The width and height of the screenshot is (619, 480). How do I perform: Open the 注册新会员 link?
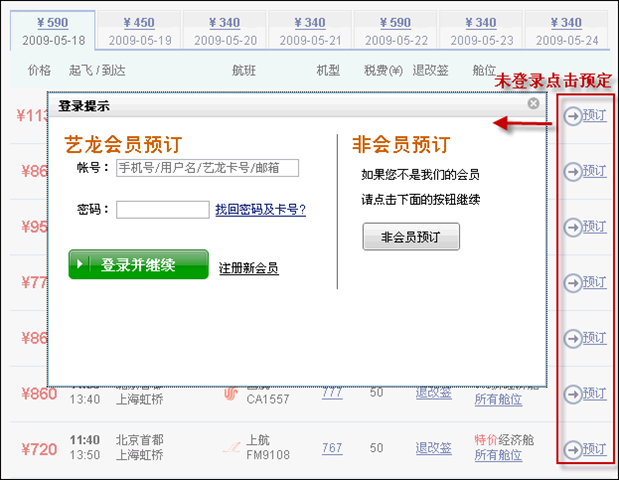(248, 268)
